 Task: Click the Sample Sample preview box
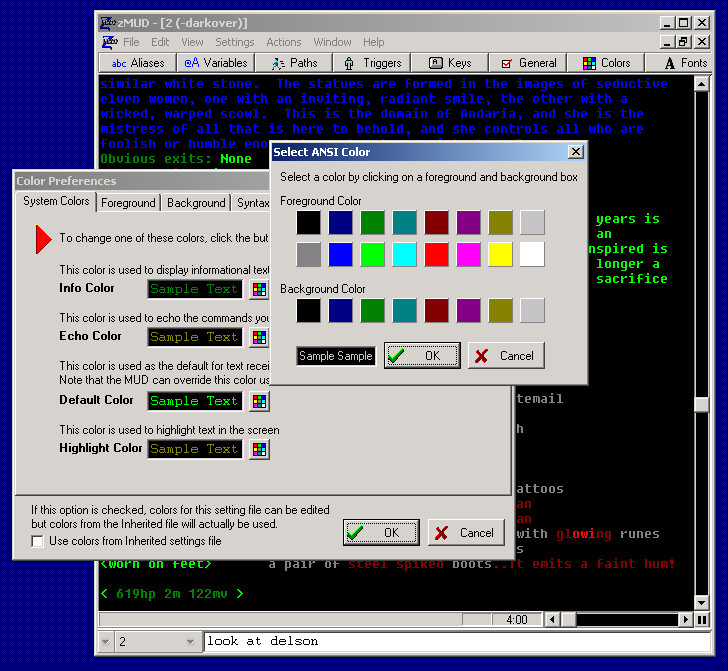click(x=336, y=356)
